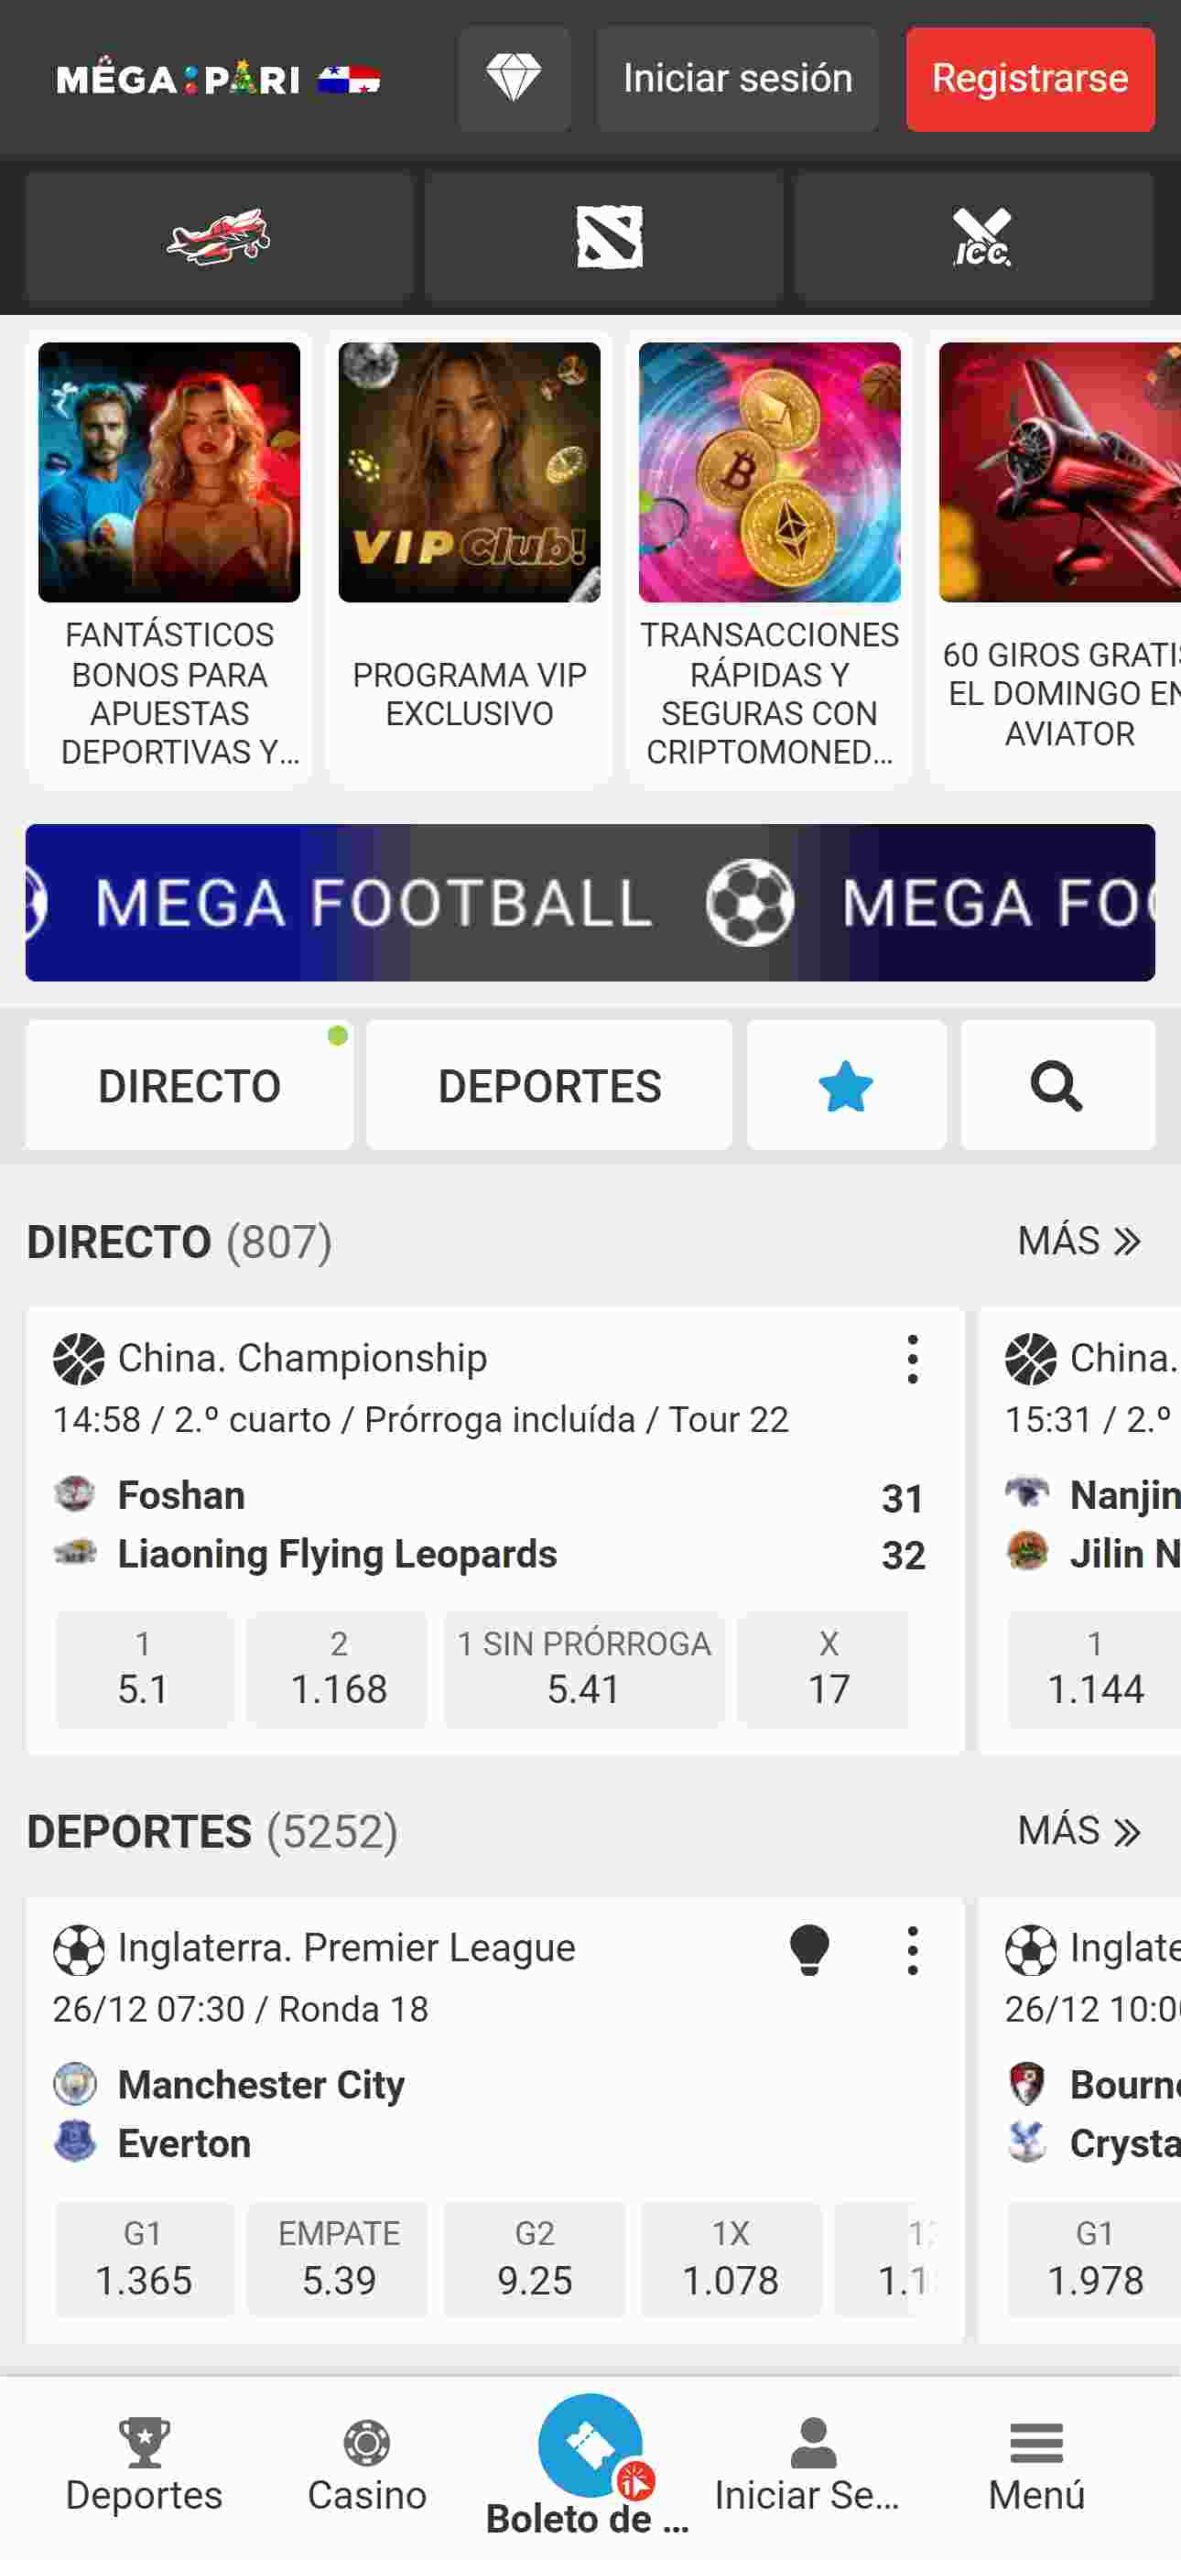Tap the lightbulb icon on Manchester City match
Viewport: 1181px width, 2560px height.
809,1948
